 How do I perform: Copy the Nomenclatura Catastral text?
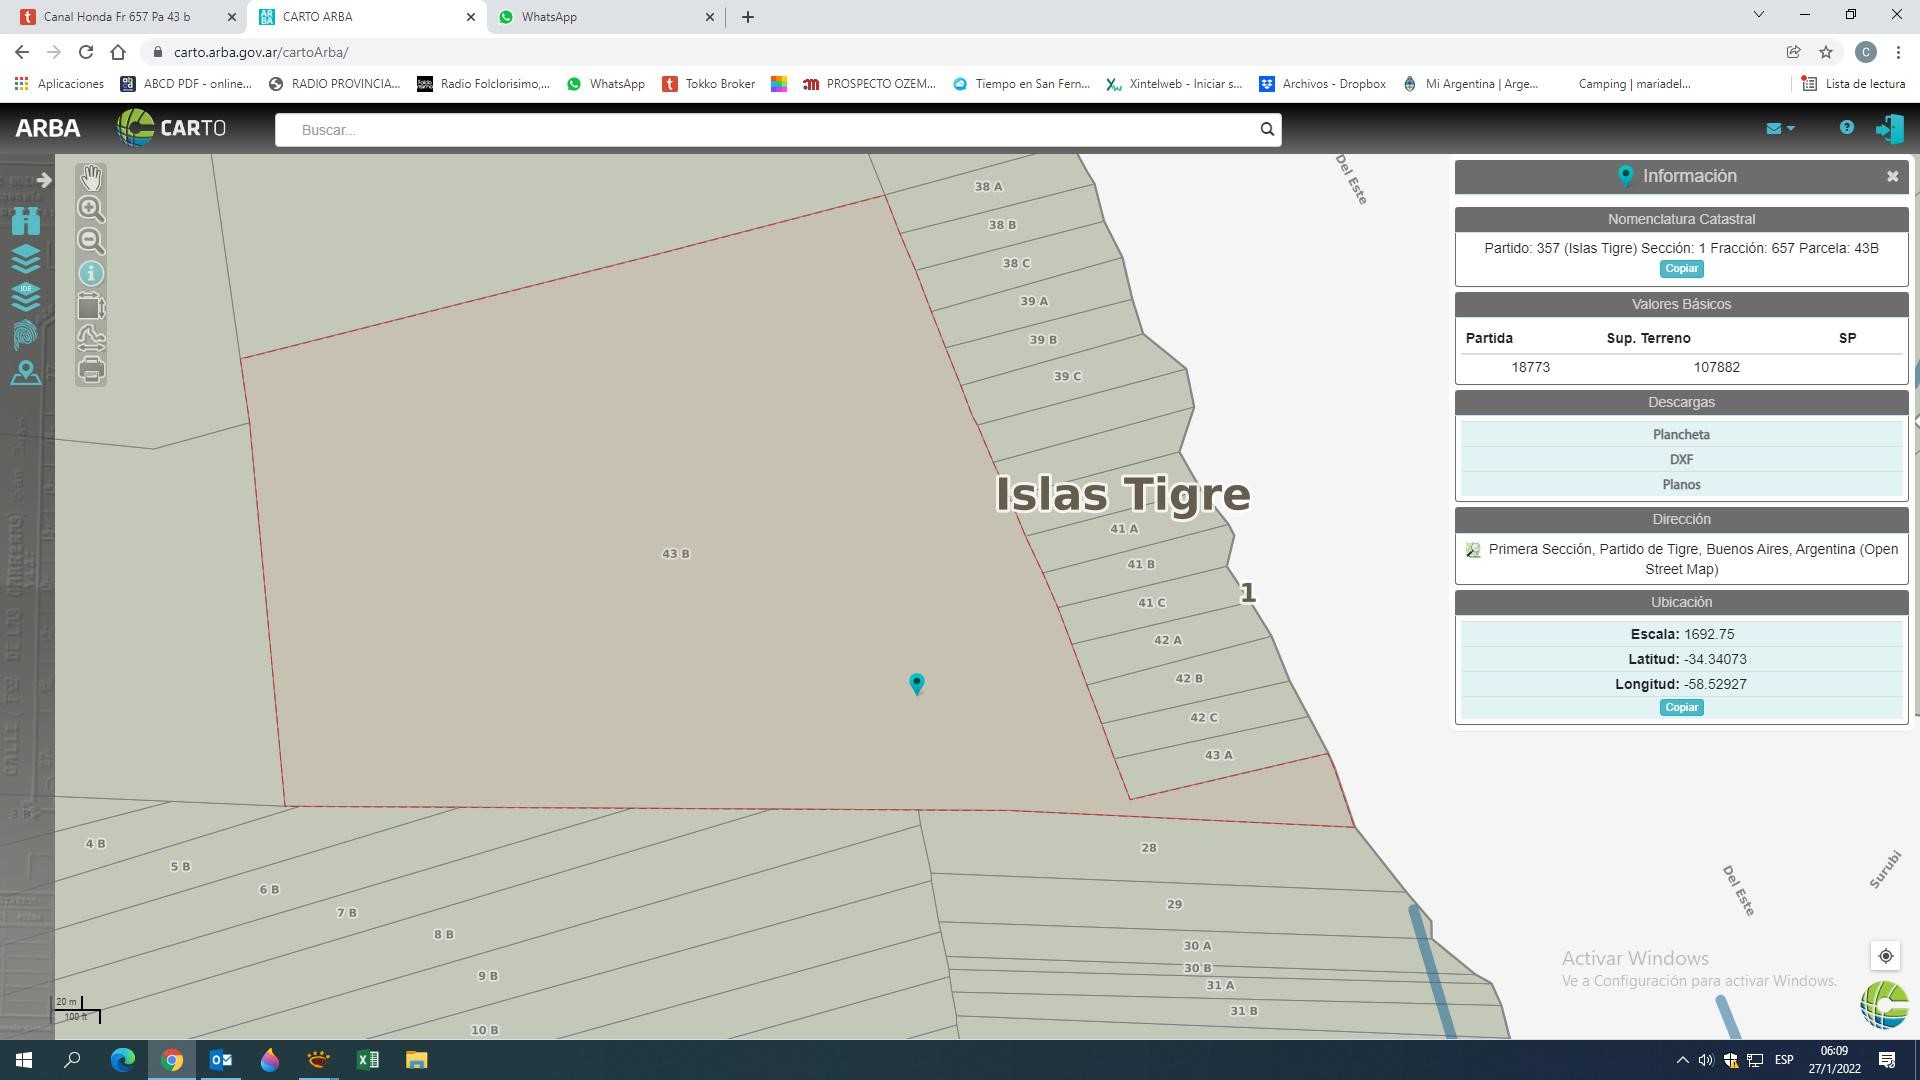pyautogui.click(x=1681, y=269)
